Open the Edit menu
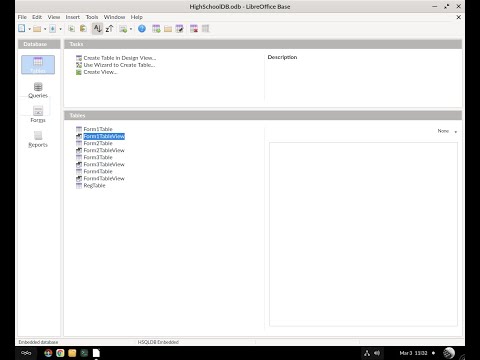This screenshot has width=480, height=360. pyautogui.click(x=37, y=17)
